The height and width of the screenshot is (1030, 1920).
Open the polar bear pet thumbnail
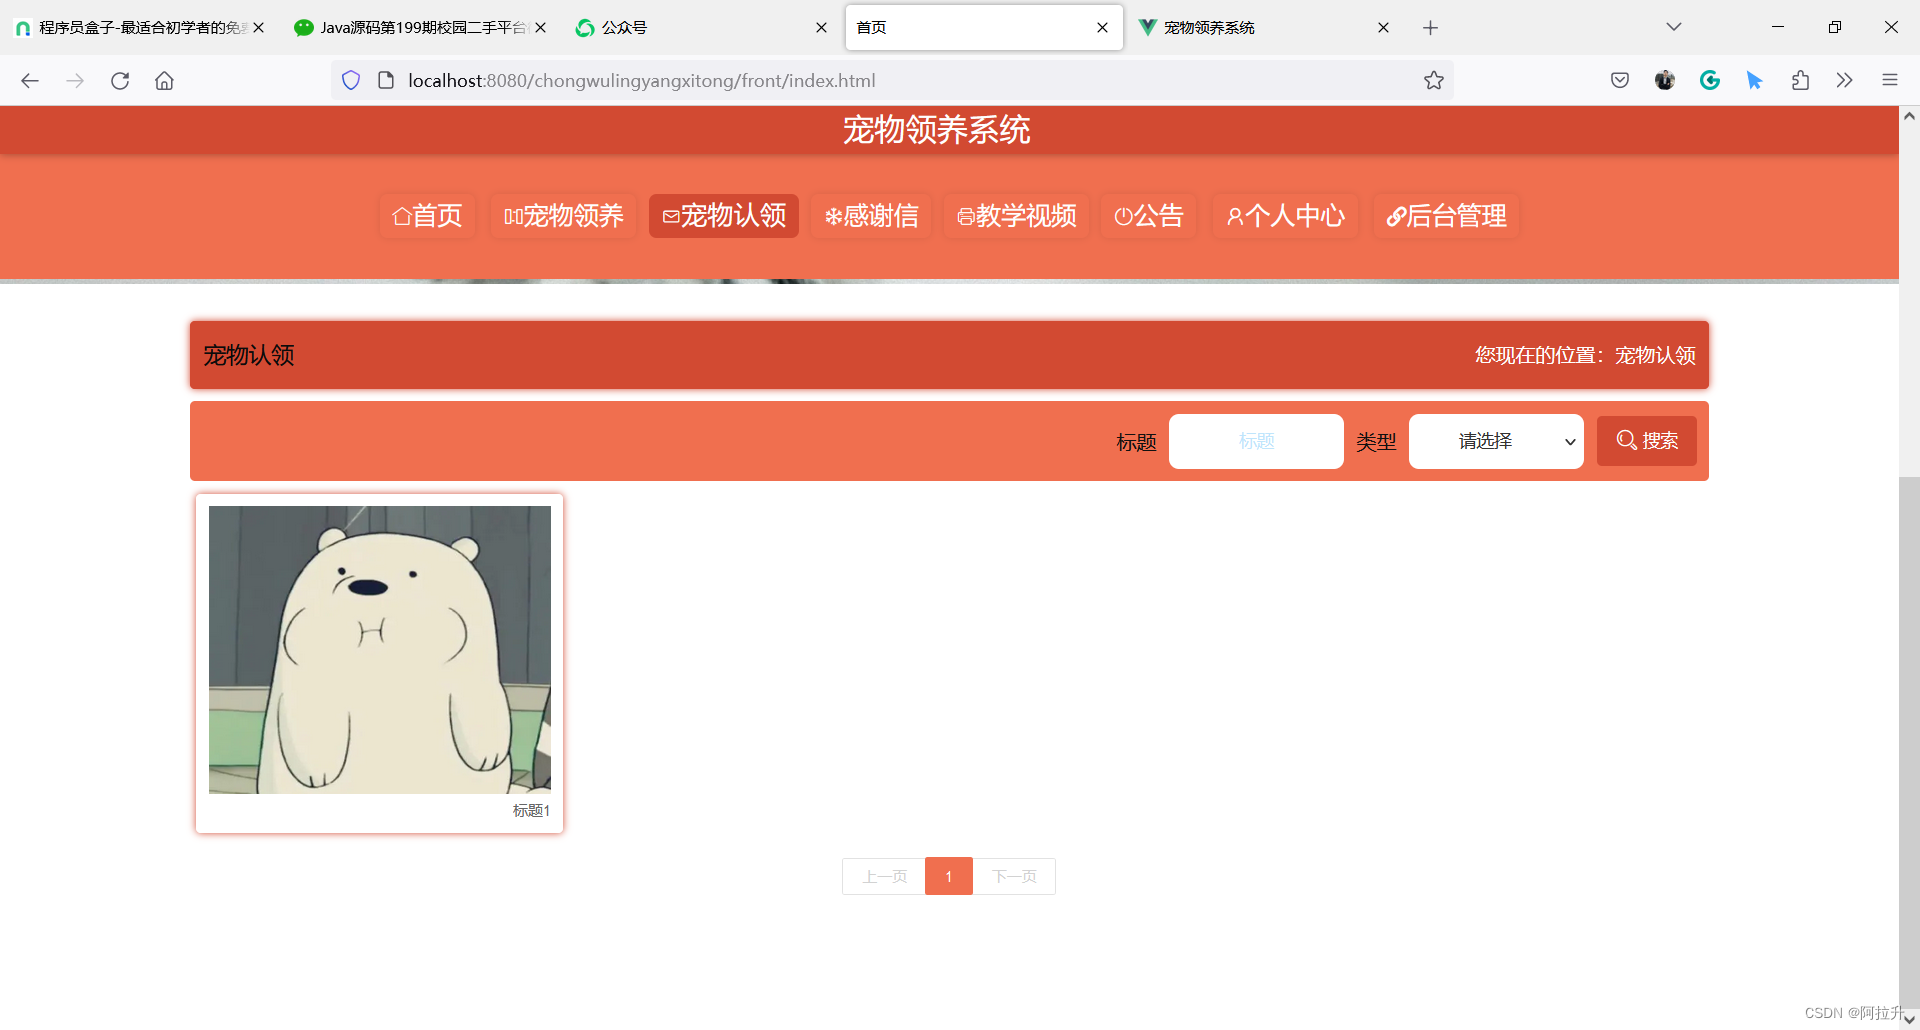(x=380, y=650)
